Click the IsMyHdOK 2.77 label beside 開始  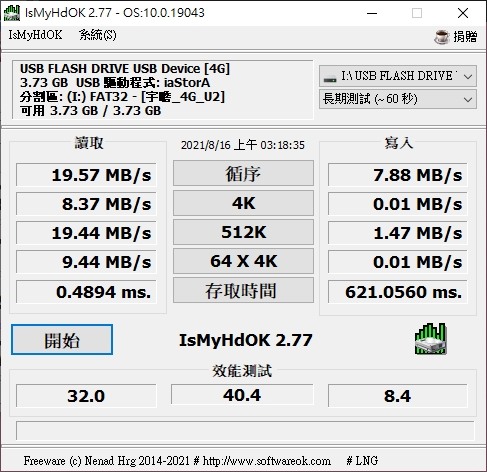coord(246,340)
